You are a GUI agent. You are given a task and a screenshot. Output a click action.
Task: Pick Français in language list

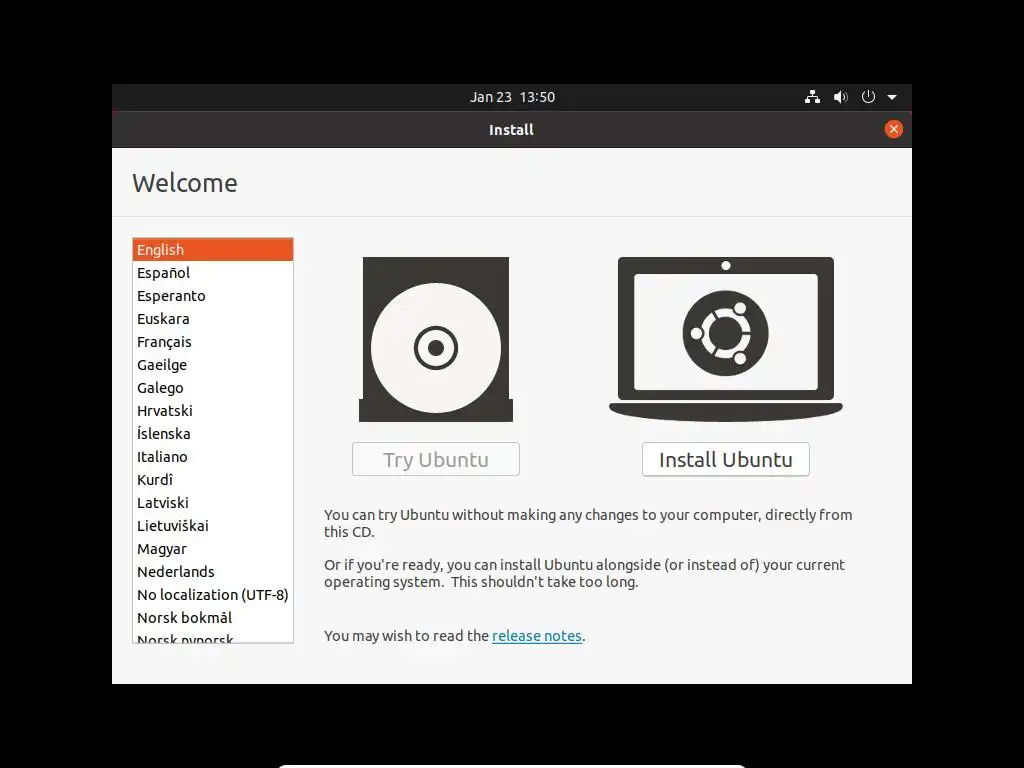[x=213, y=342]
